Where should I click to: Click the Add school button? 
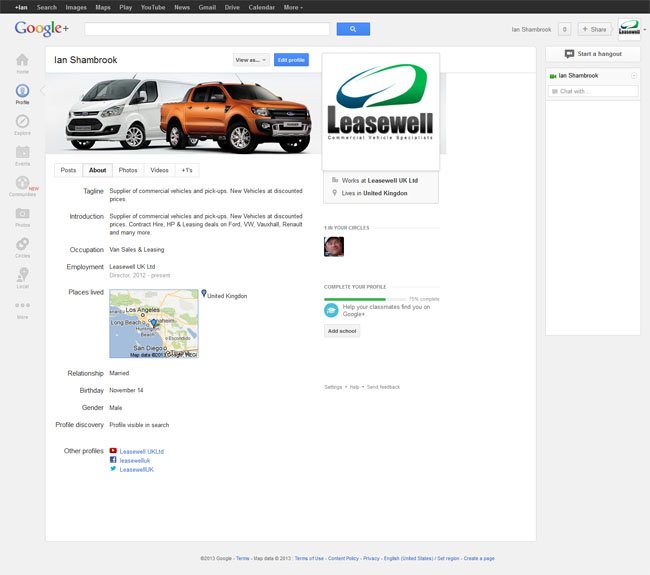[x=342, y=331]
